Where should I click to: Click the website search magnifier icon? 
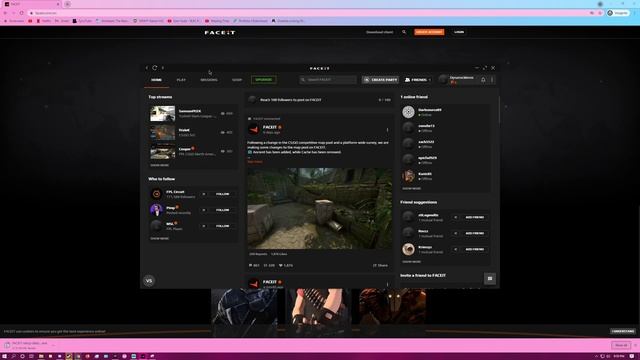point(404,32)
